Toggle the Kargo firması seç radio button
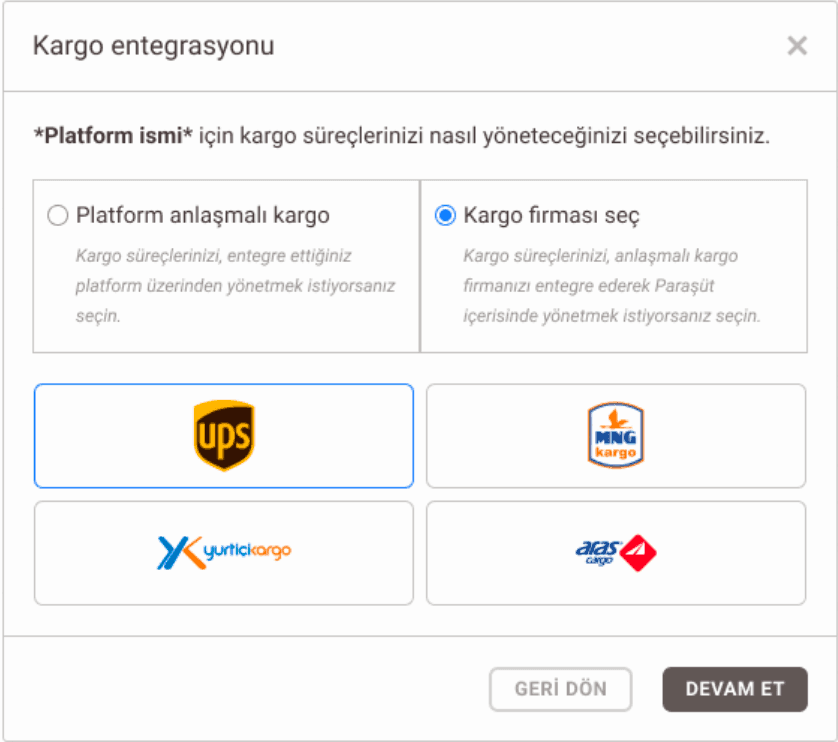This screenshot has width=838, height=742. tap(445, 215)
